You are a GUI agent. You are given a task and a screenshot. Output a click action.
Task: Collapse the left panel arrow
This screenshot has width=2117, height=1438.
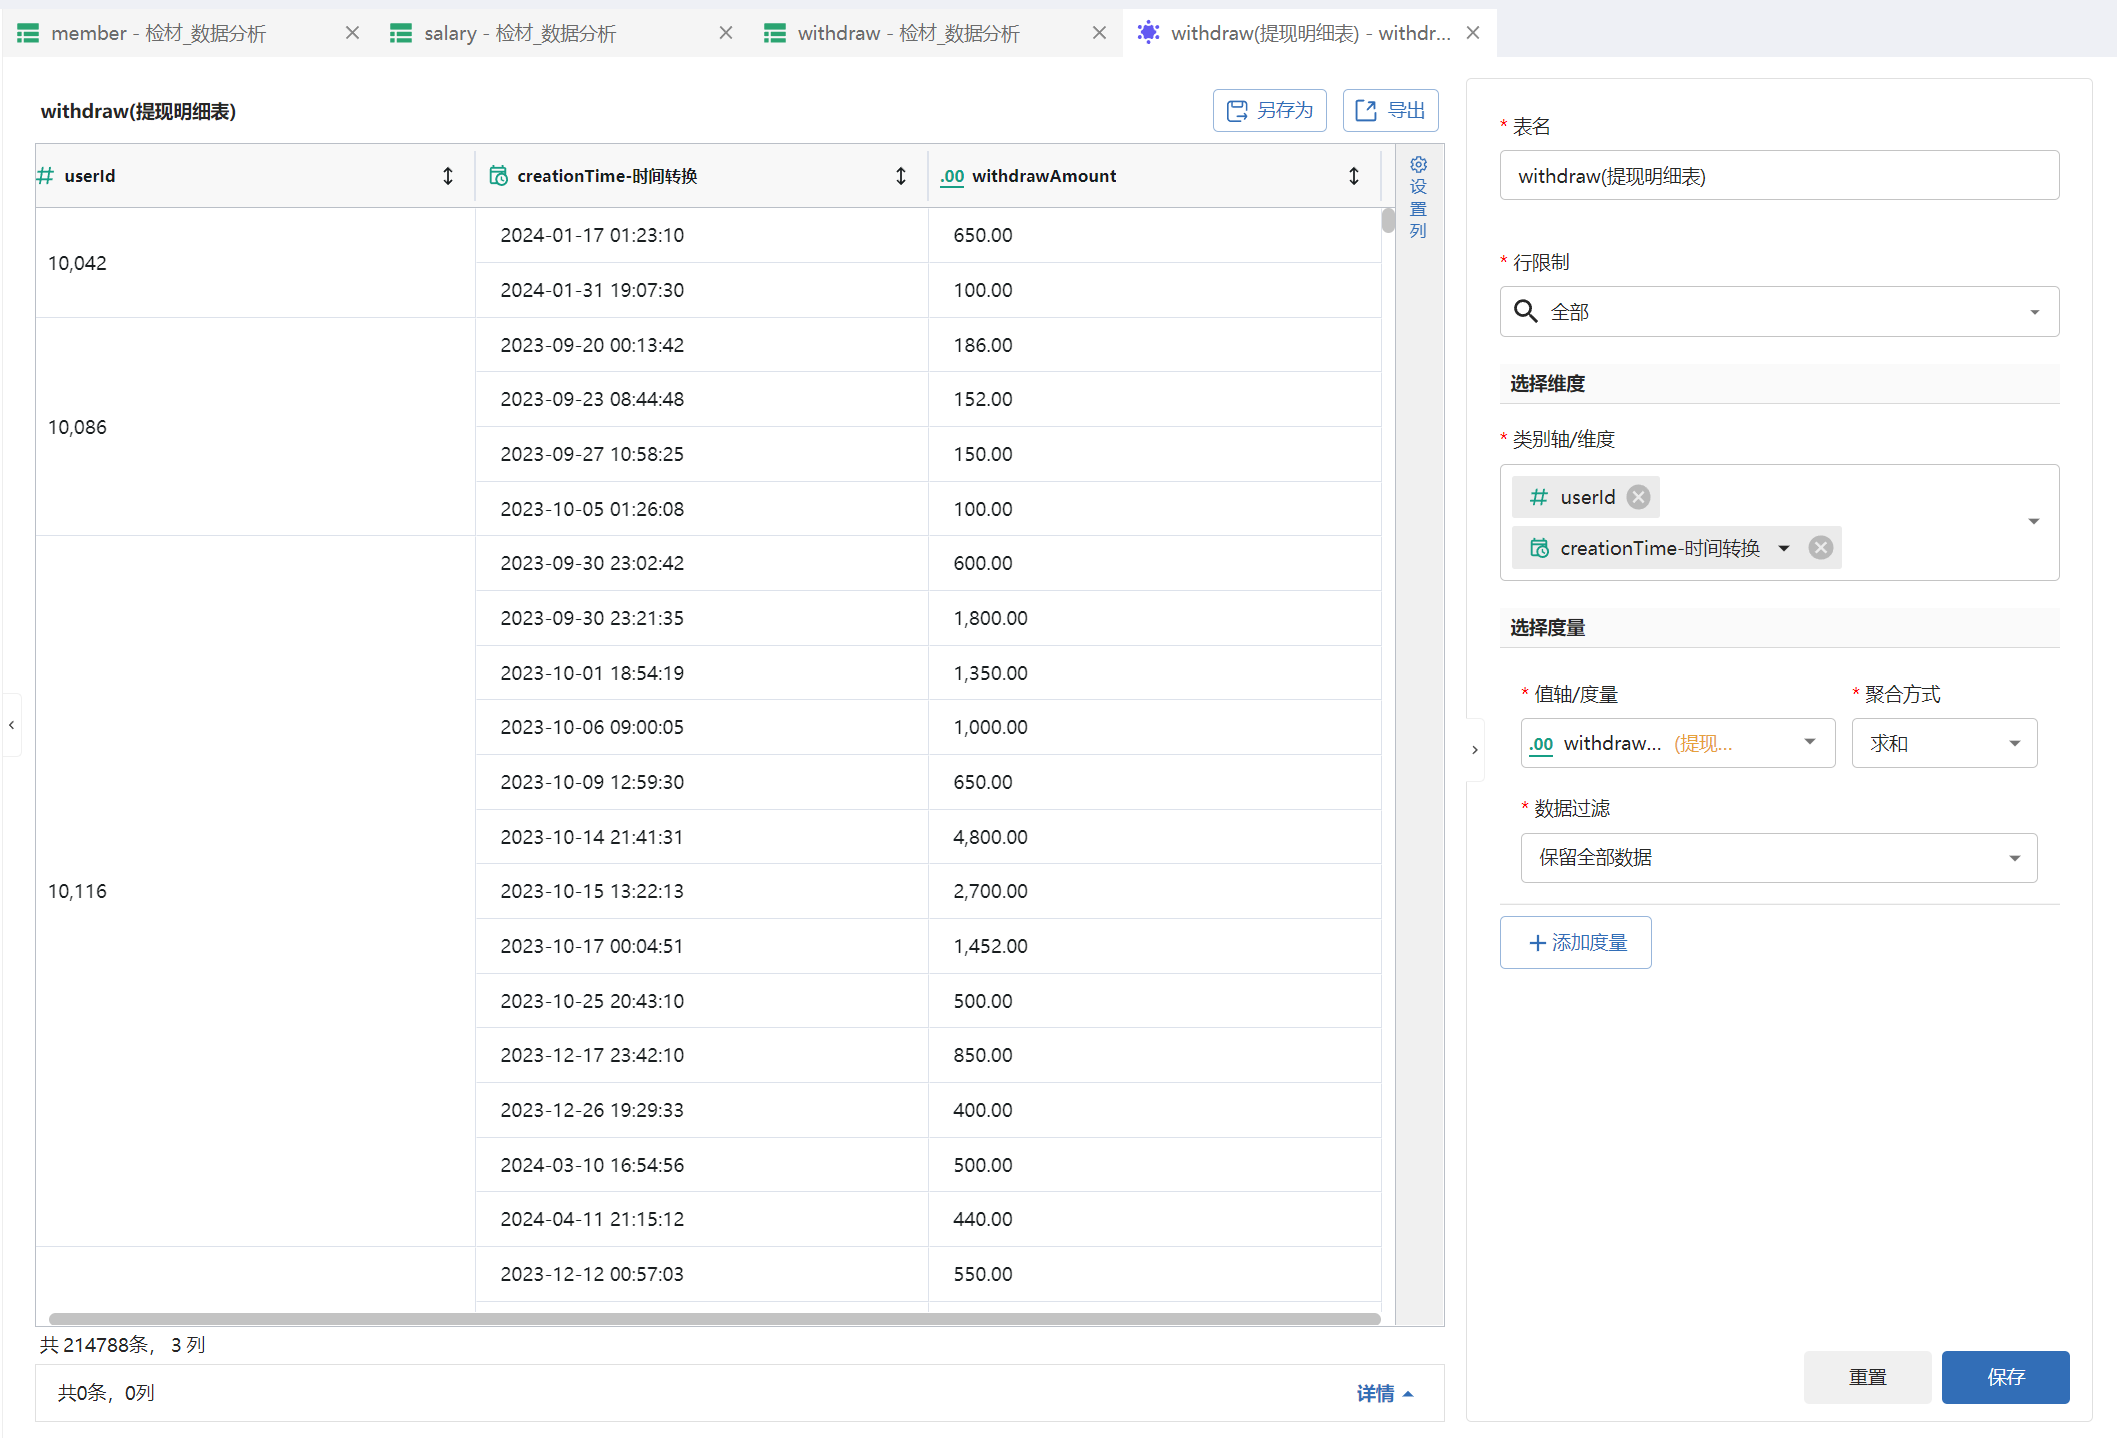pos(12,725)
